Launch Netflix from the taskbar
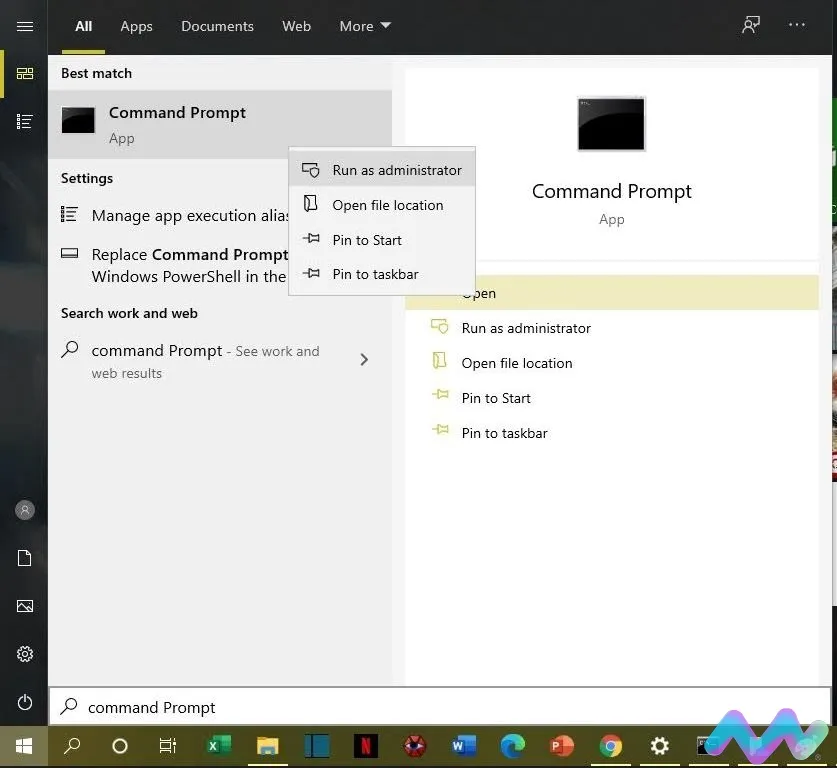 [x=365, y=746]
